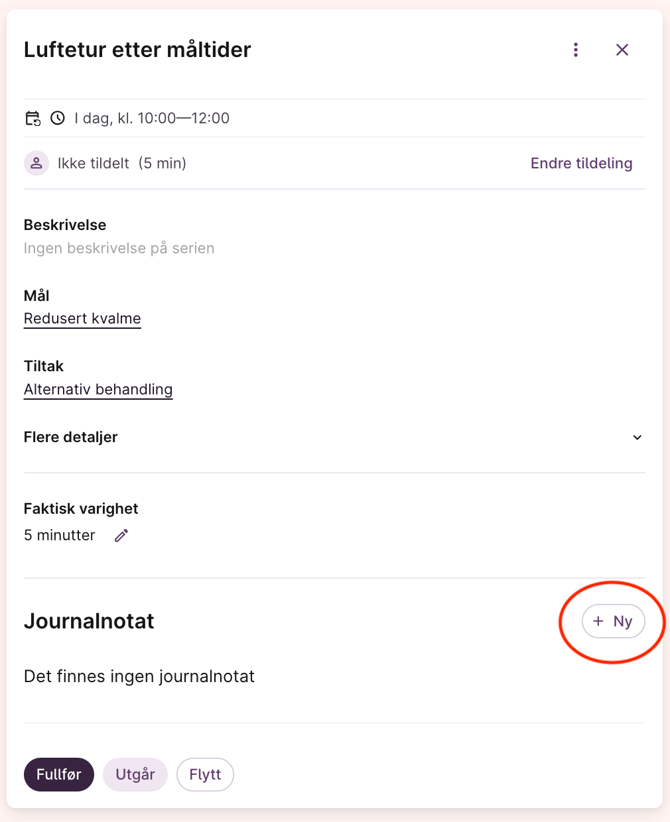Close the Luftetur etter måltider dialog
The image size is (670, 822).
pyautogui.click(x=622, y=50)
